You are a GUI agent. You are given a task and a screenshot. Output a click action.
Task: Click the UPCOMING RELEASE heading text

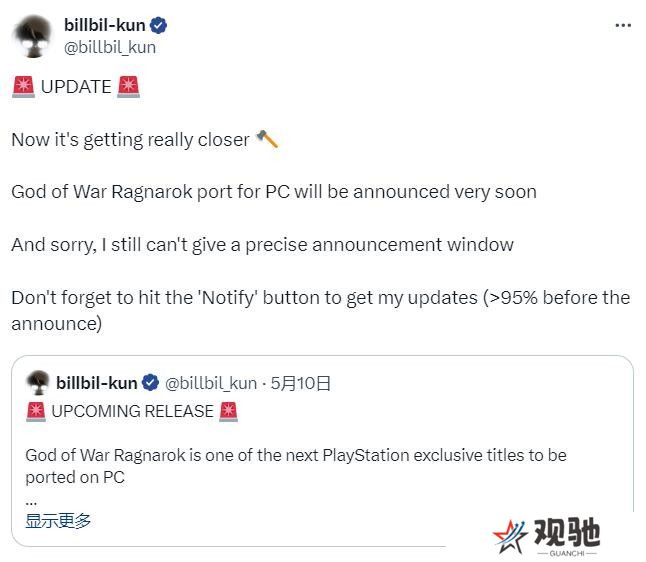133,412
